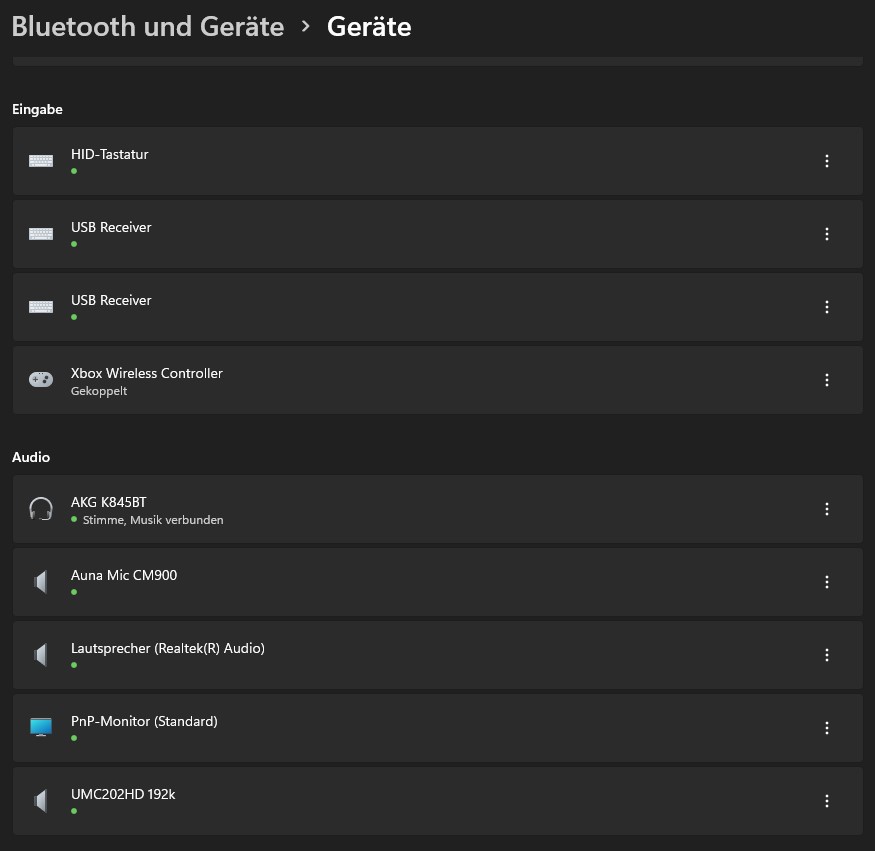Click the upper USB Receiver keyboard icon
Viewport: 875px width, 851px height.
click(41, 234)
